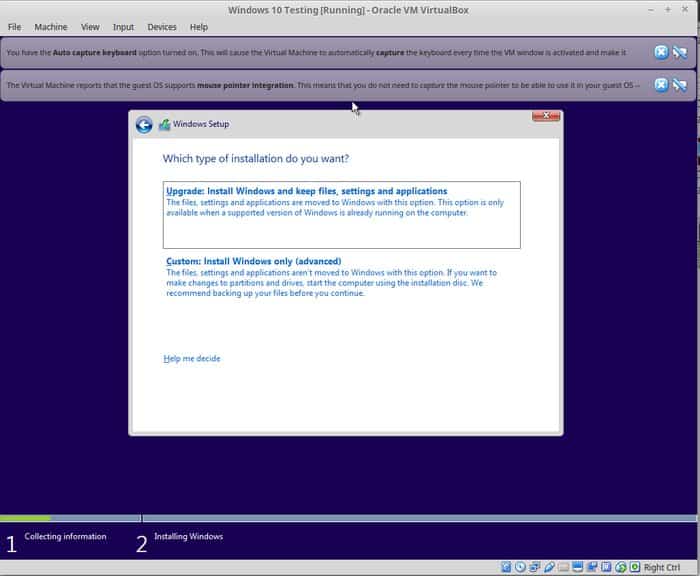Open the Help me decide link
700x576 pixels.
[192, 359]
